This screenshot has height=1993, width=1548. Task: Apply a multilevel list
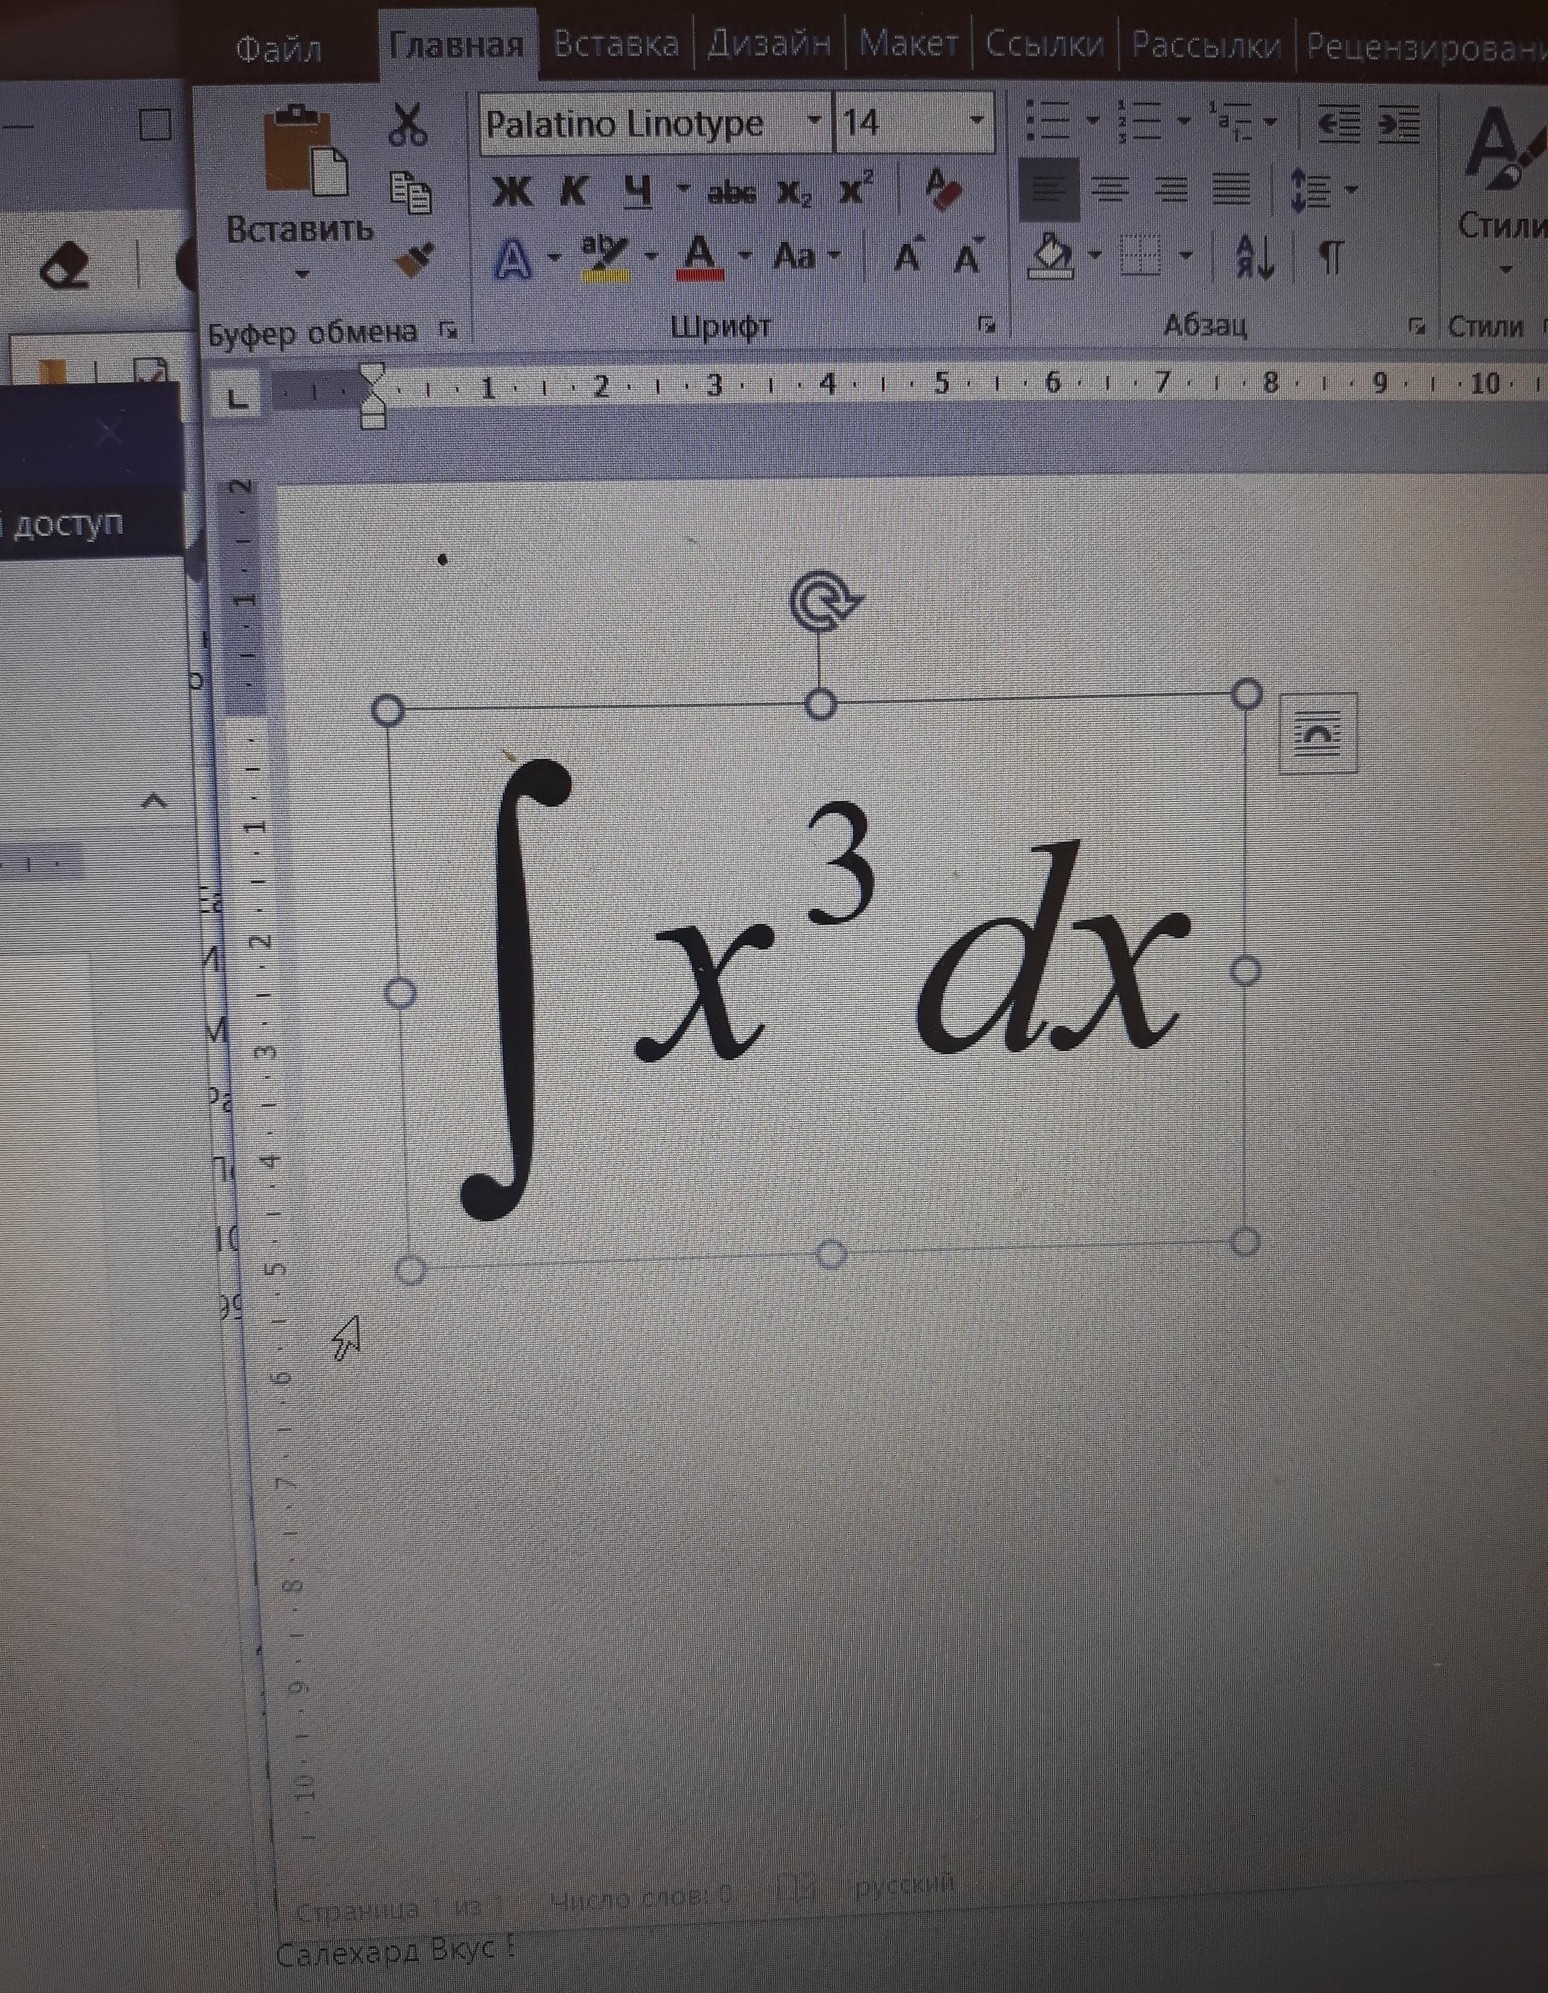1229,121
